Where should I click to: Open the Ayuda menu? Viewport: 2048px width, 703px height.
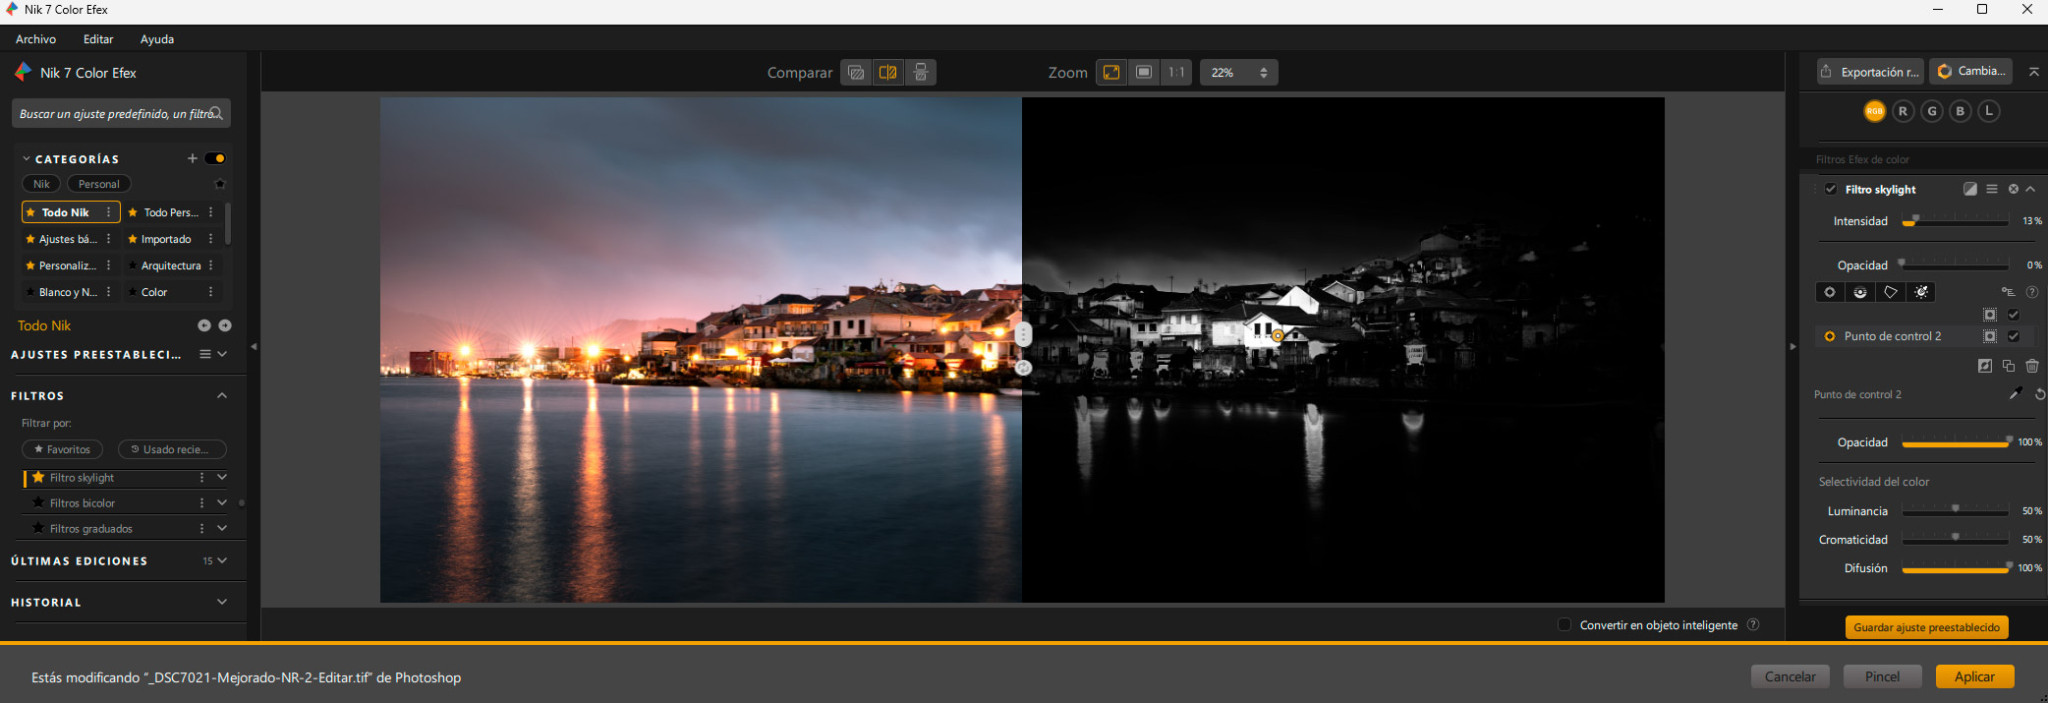[157, 39]
